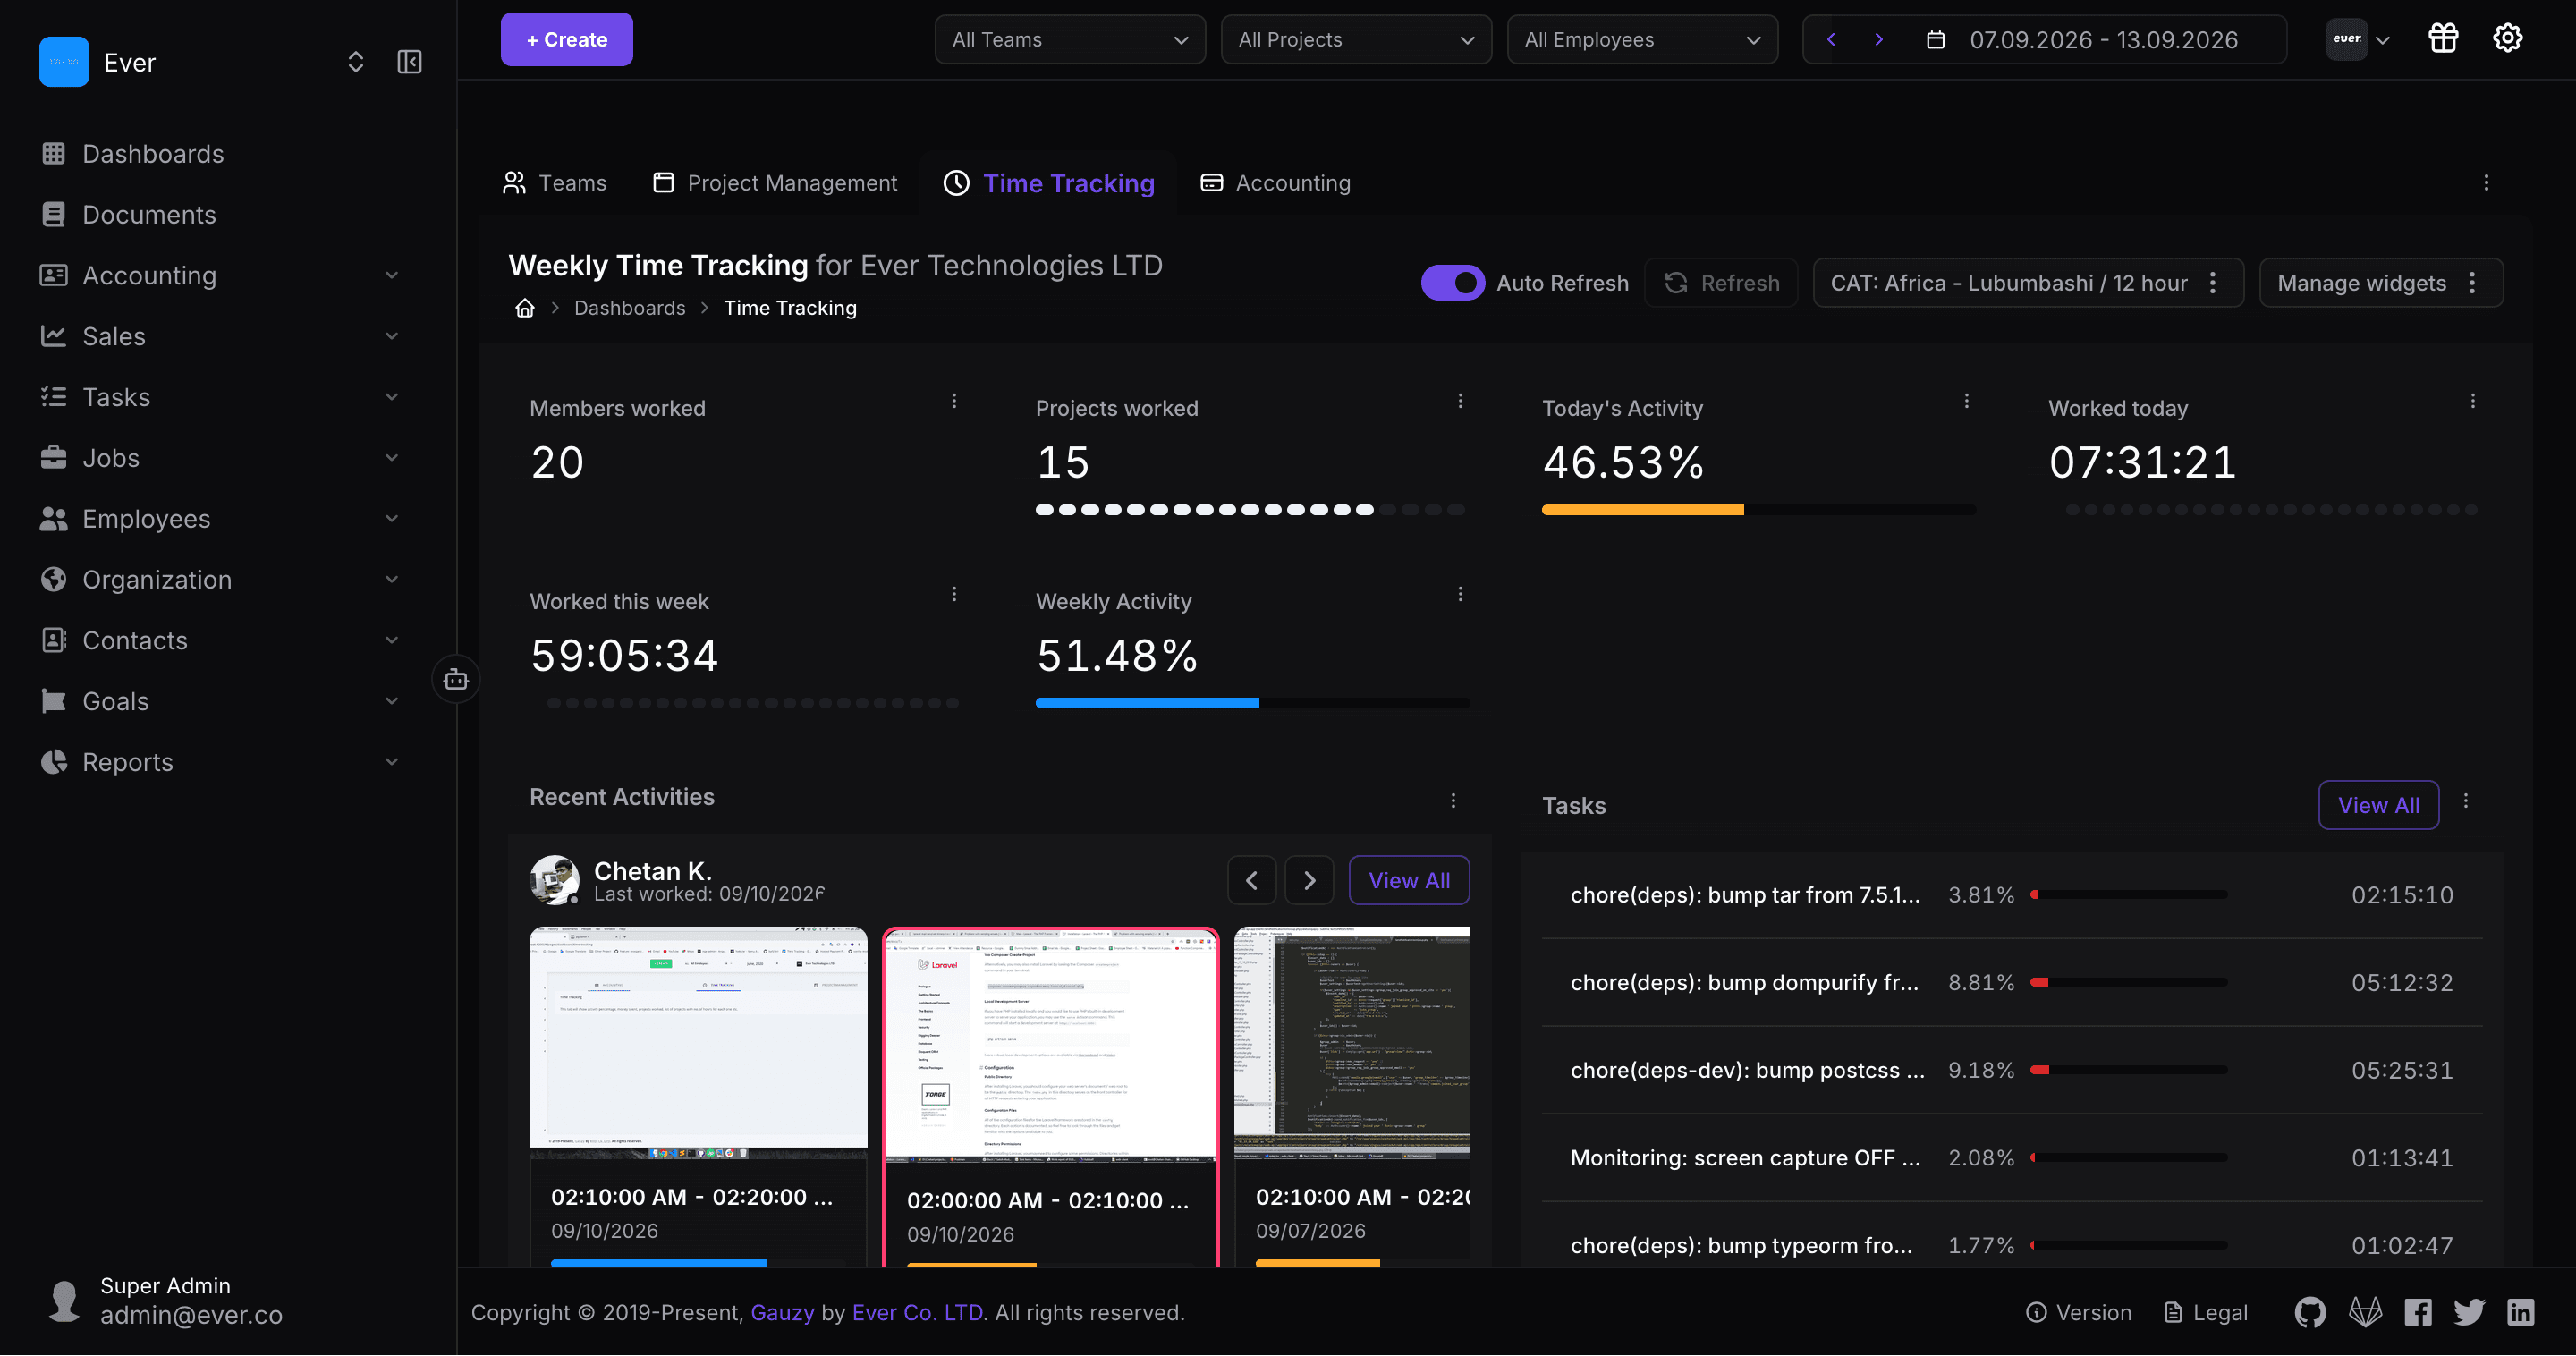Open settings gear in top bar

pos(2507,39)
